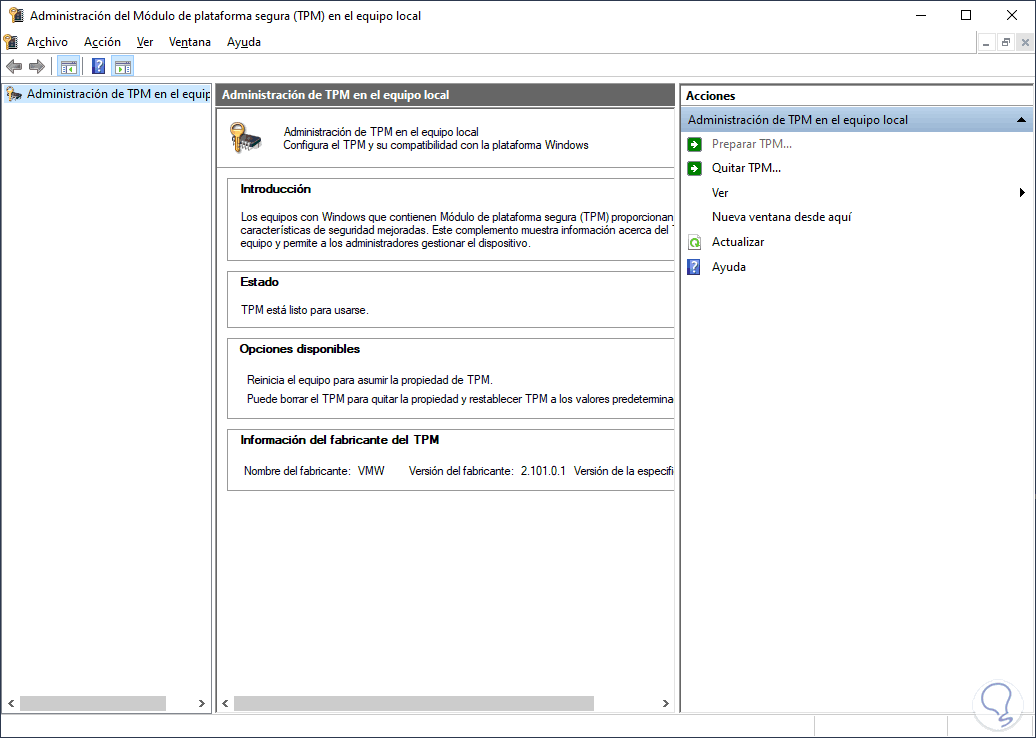
Task: Open the Acción menu
Action: tap(102, 42)
